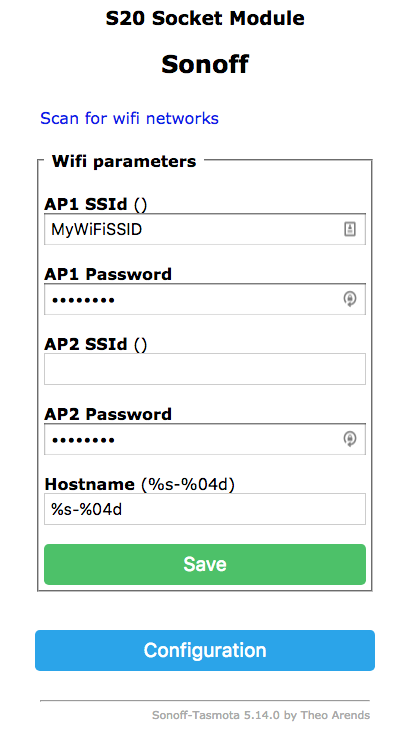Click the Wifi parameters group legend

coord(124,161)
